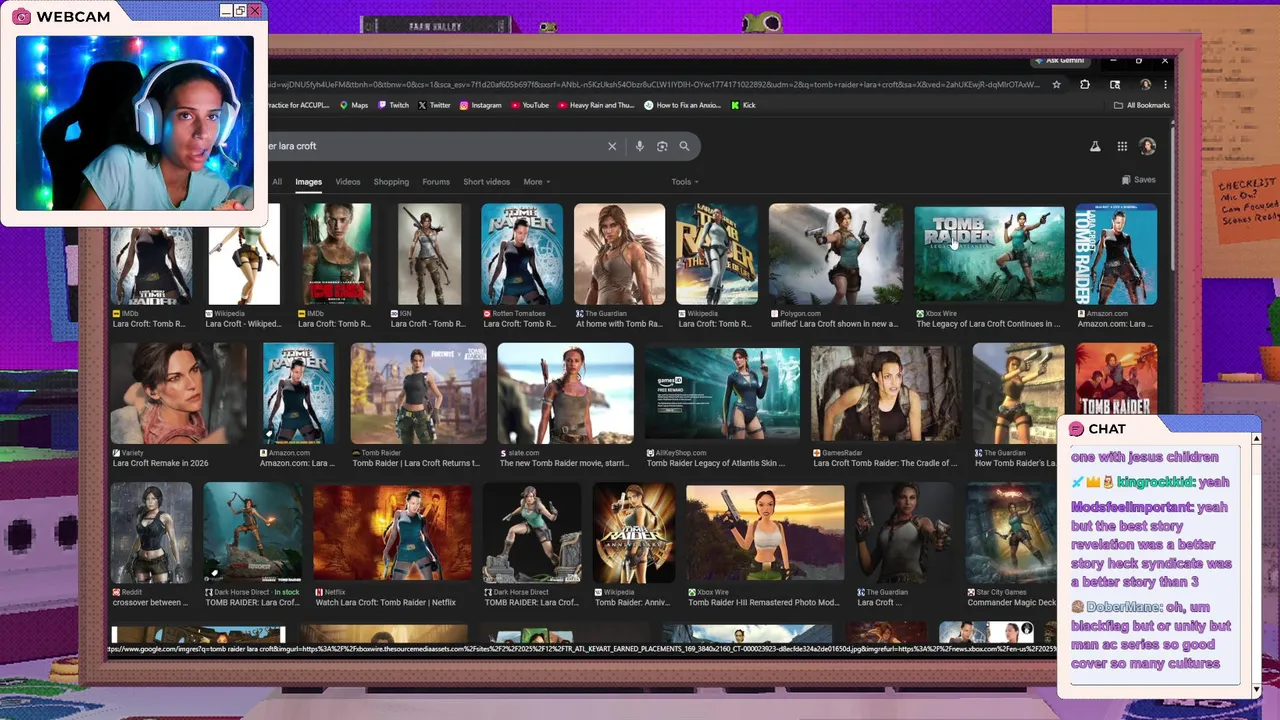Open the Star City Games Commander Magic Deck image
This screenshot has width=1280, height=720.
pyautogui.click(x=1011, y=533)
